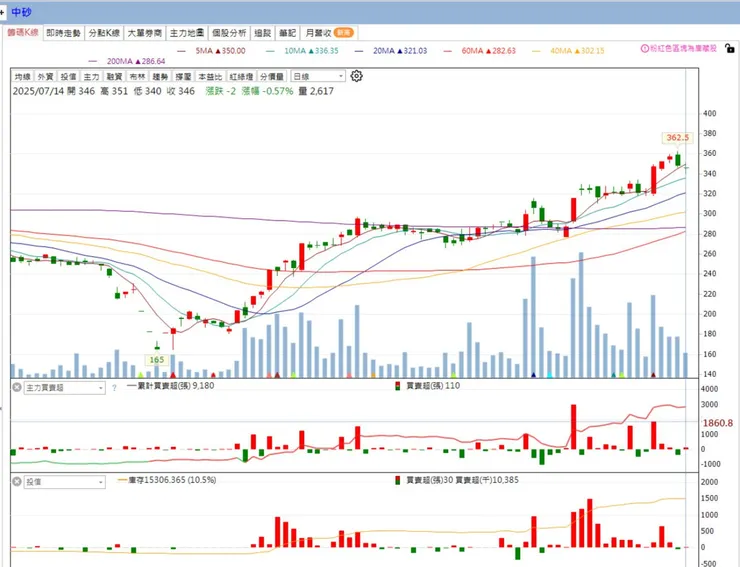Click the pink info icon for 庫藏股 note
This screenshot has height=567, width=740.
pyautogui.click(x=644, y=48)
